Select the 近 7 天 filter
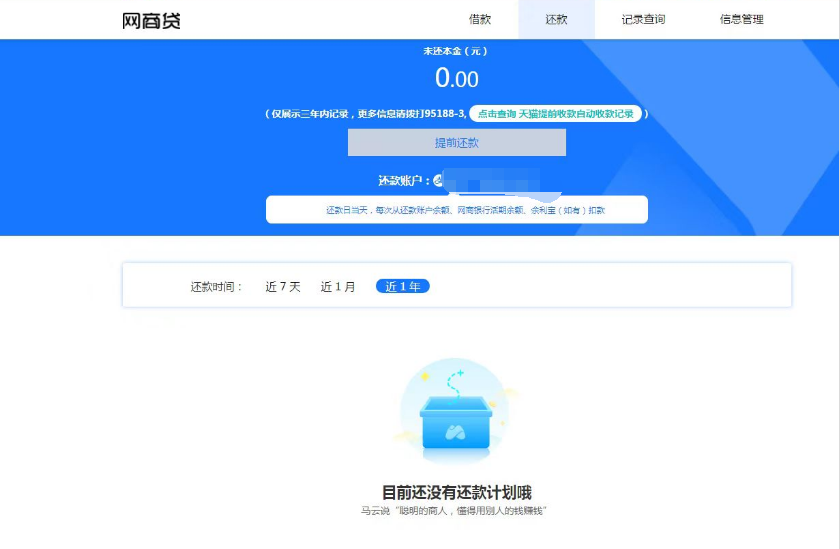This screenshot has height=549, width=840. (283, 287)
